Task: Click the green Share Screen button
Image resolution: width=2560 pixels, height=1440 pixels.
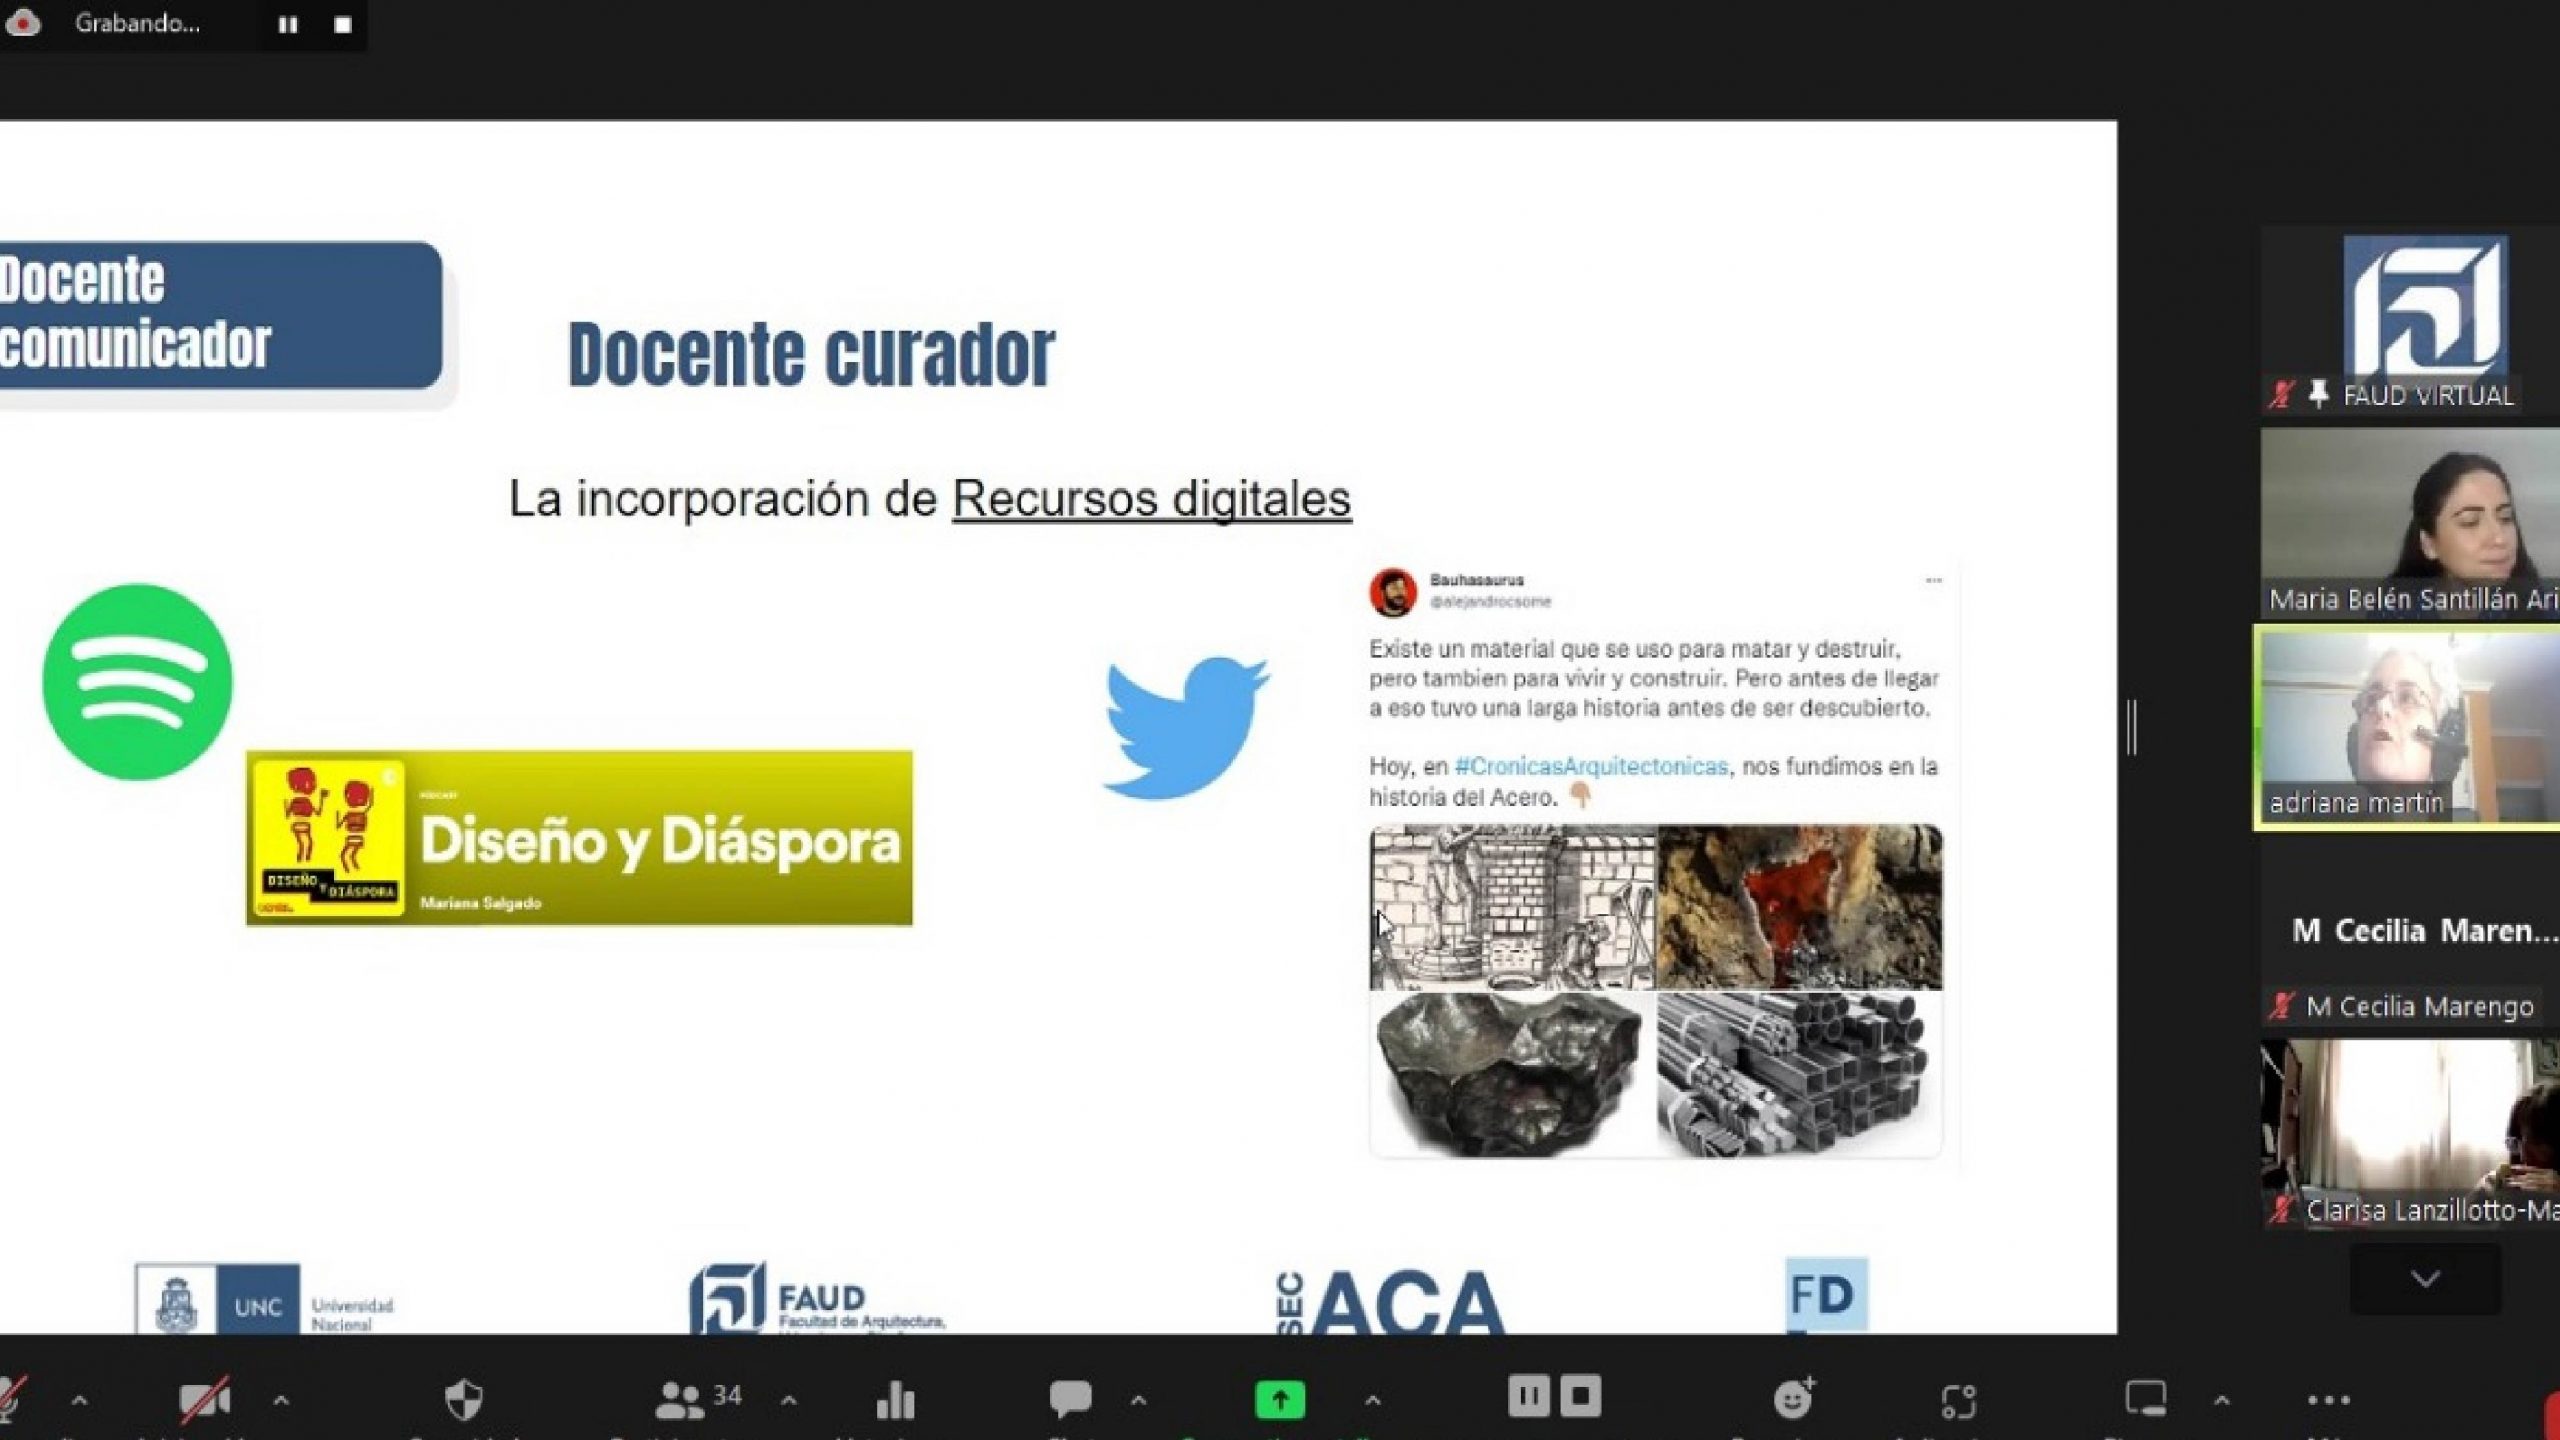Action: pos(1279,1400)
